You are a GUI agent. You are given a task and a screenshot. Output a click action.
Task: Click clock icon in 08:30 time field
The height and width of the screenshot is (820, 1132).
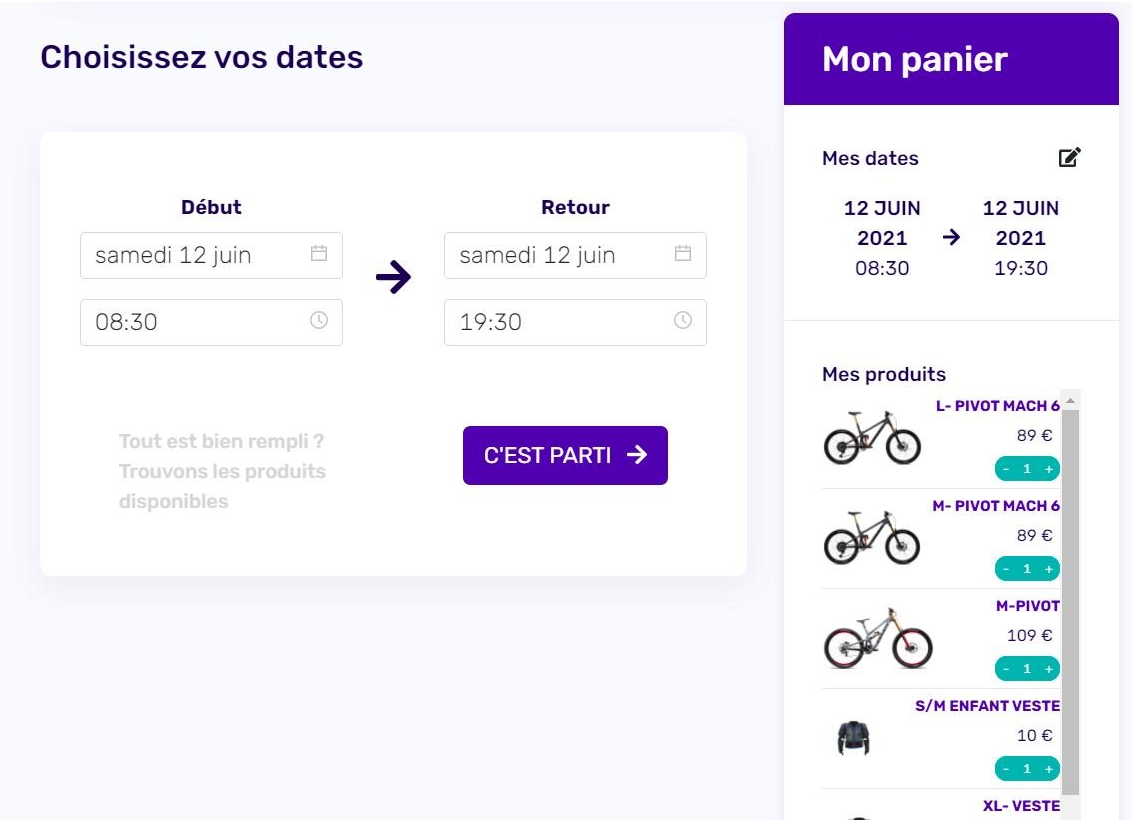(319, 320)
